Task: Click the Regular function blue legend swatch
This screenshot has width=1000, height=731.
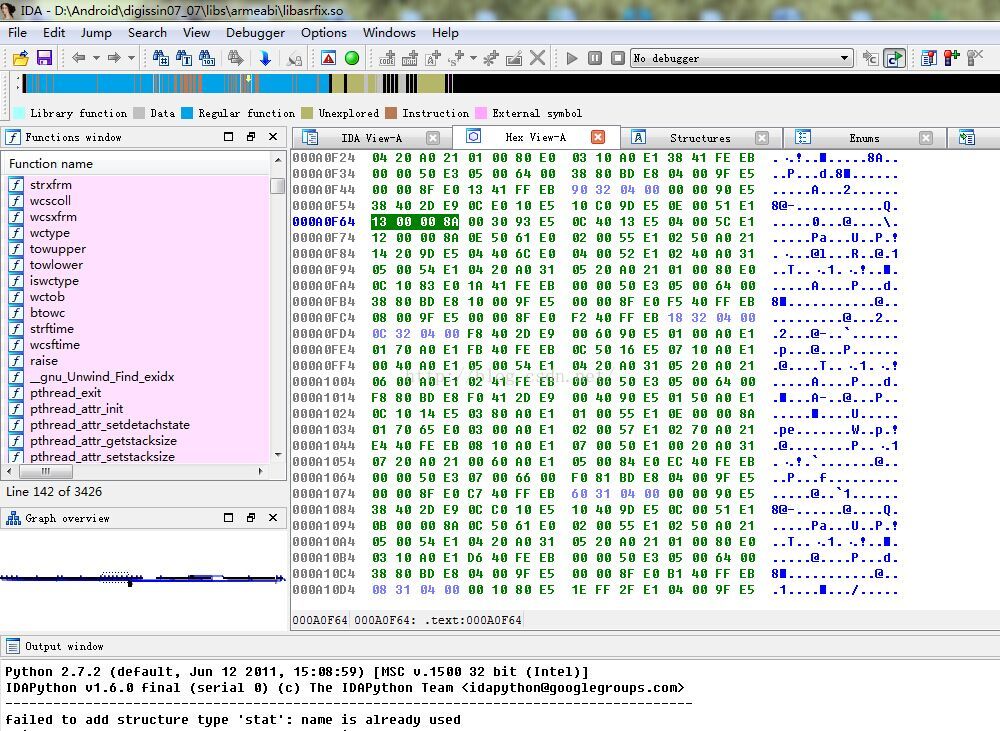Action: (x=187, y=113)
